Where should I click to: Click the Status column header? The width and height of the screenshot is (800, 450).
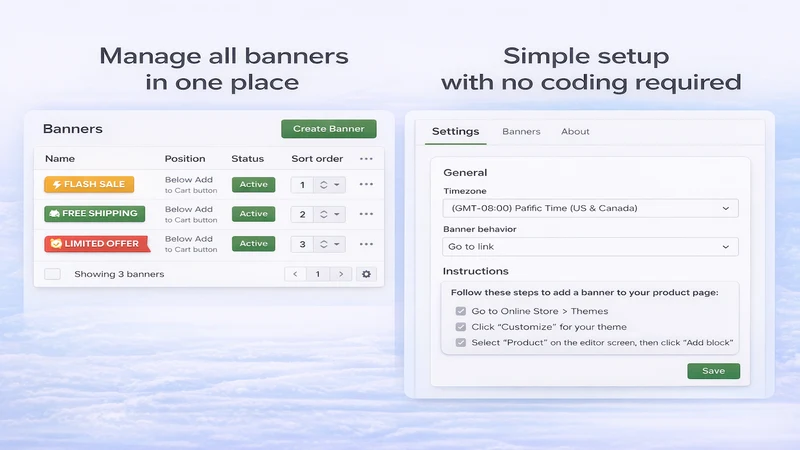point(247,159)
